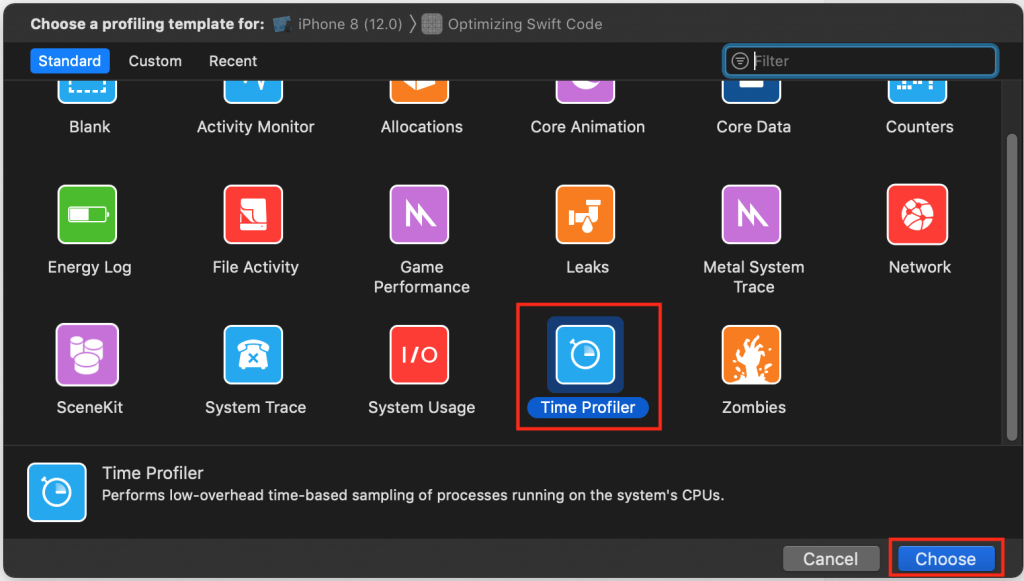
Task: Select the SceneKit template icon
Action: pos(88,355)
